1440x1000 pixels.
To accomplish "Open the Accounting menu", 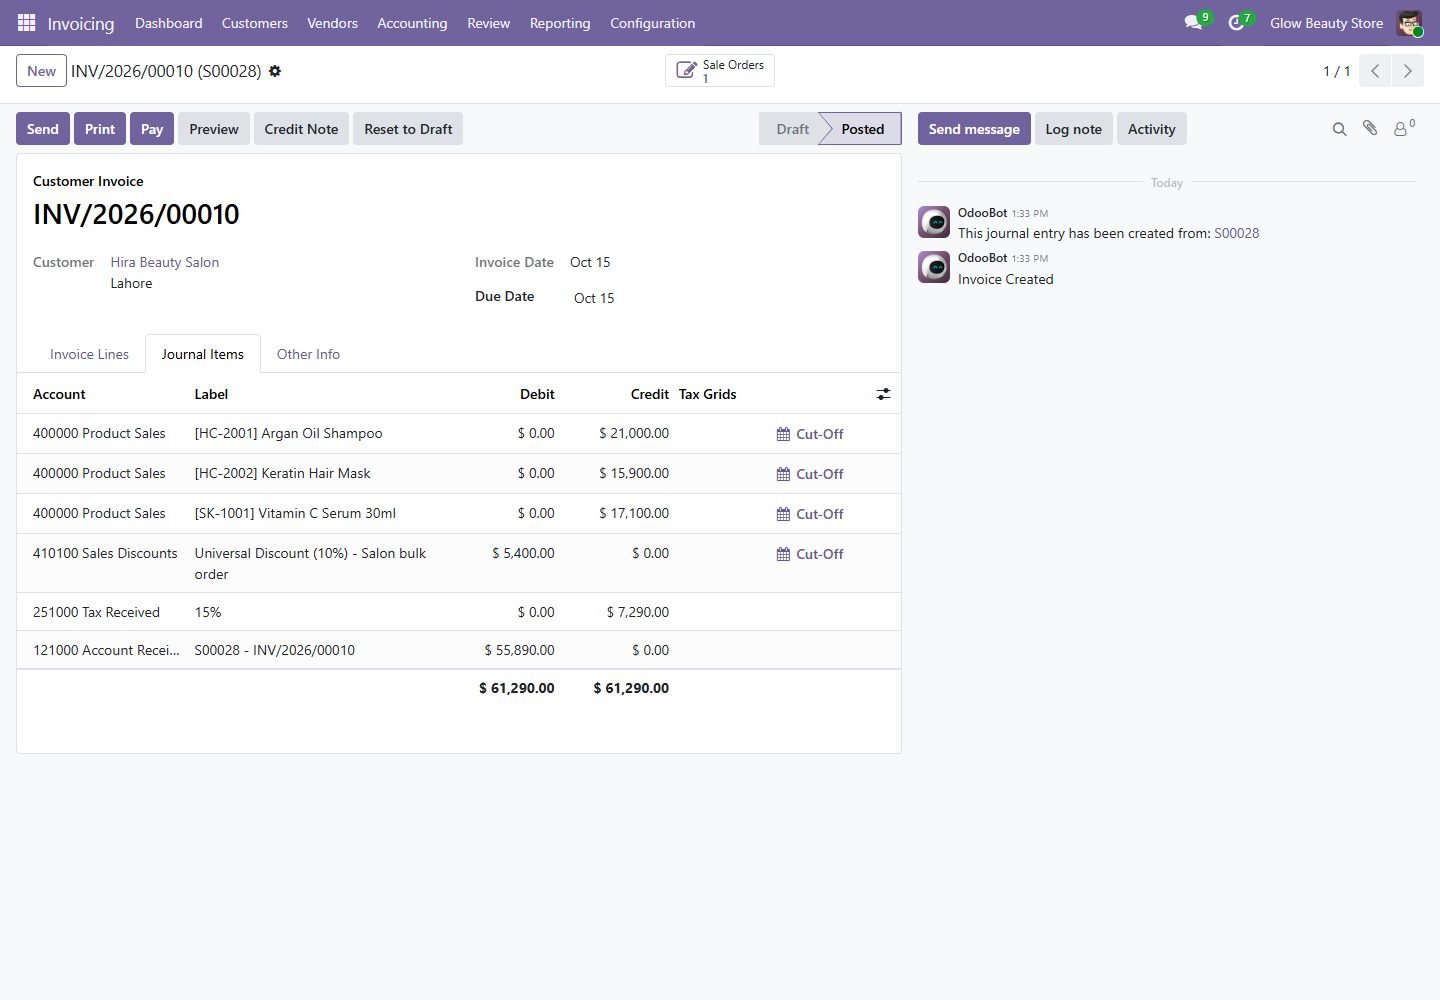I will pyautogui.click(x=412, y=23).
